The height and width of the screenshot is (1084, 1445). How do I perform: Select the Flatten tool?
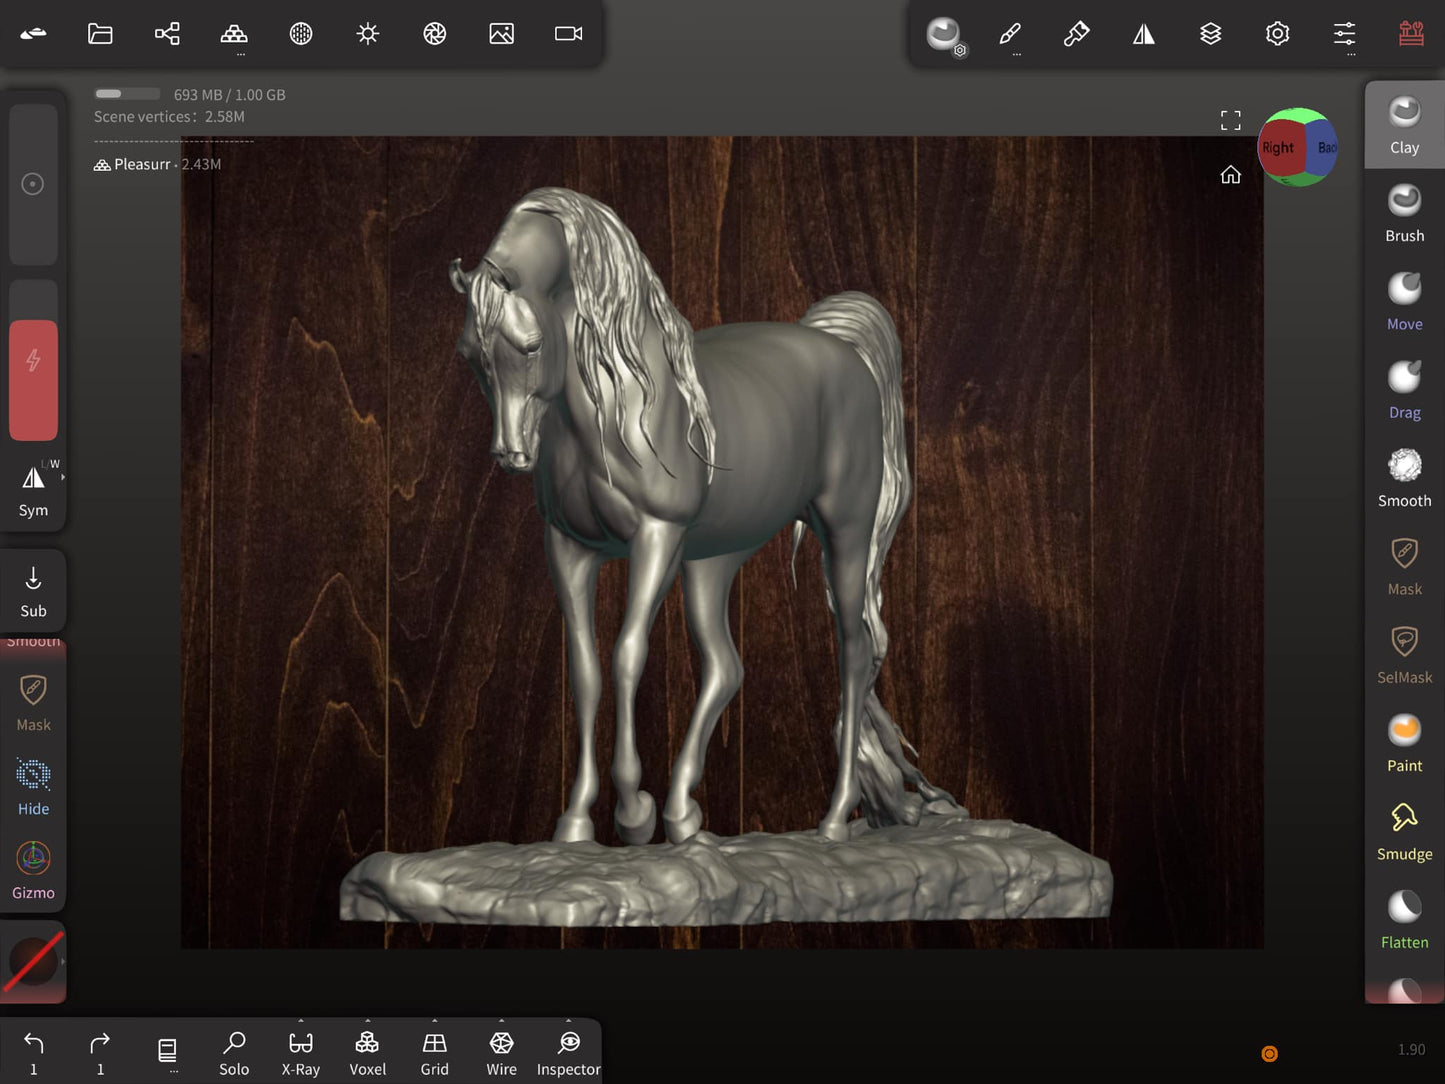[1405, 920]
